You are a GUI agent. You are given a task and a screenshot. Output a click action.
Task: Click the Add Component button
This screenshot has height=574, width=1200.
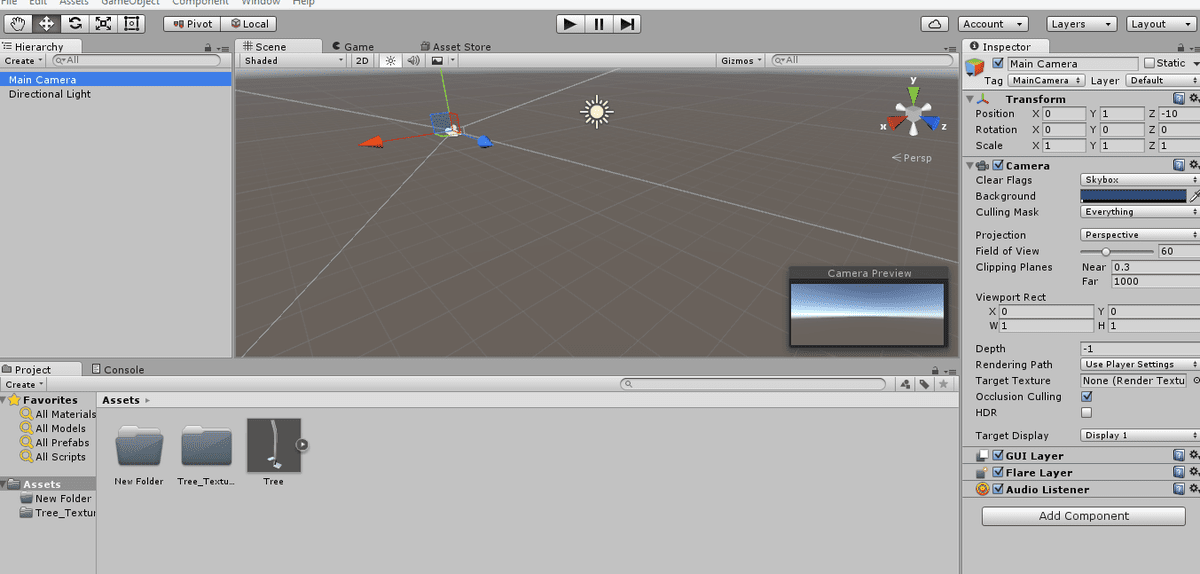click(x=1083, y=516)
